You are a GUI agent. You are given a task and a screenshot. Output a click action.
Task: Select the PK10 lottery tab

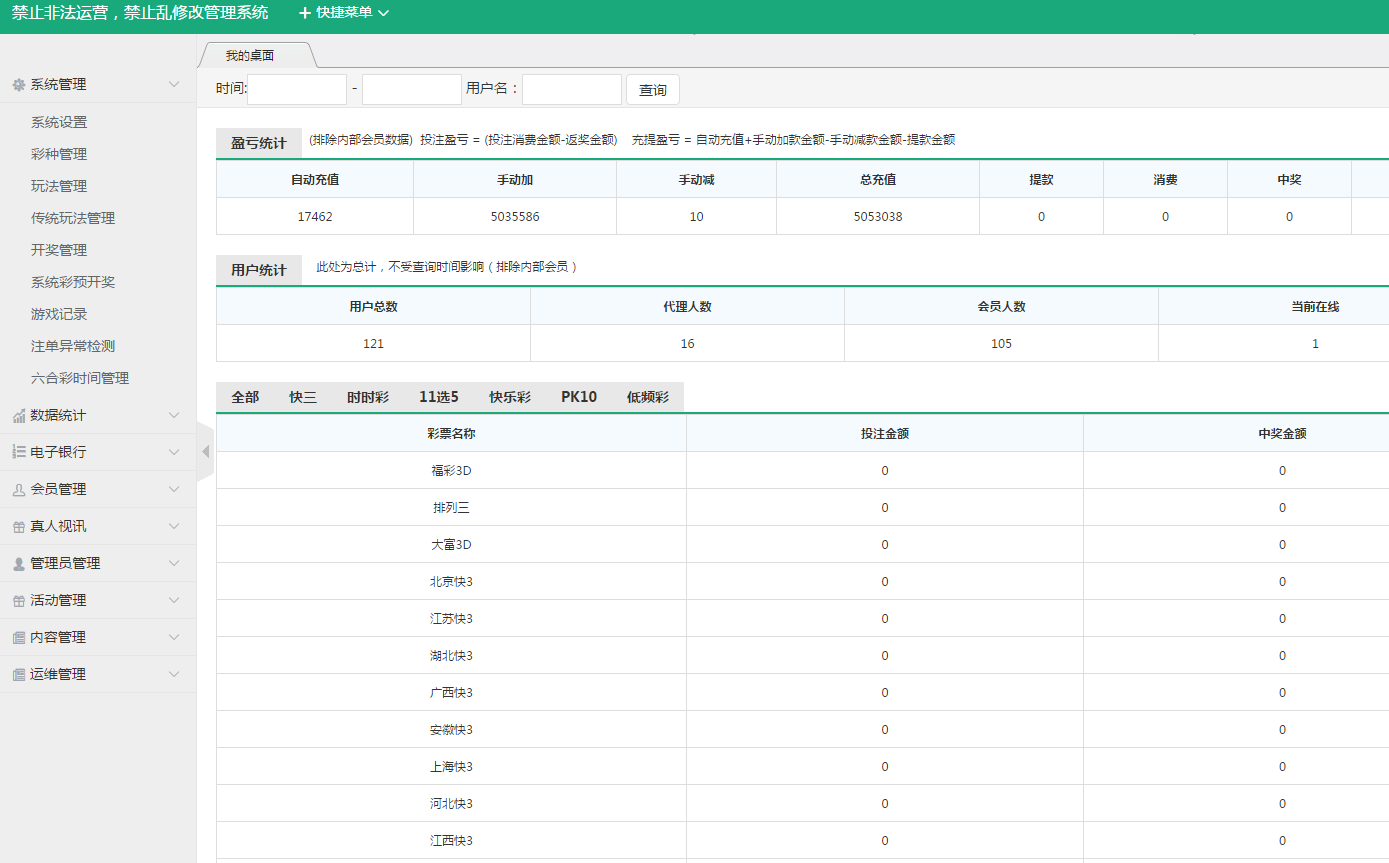pyautogui.click(x=578, y=397)
